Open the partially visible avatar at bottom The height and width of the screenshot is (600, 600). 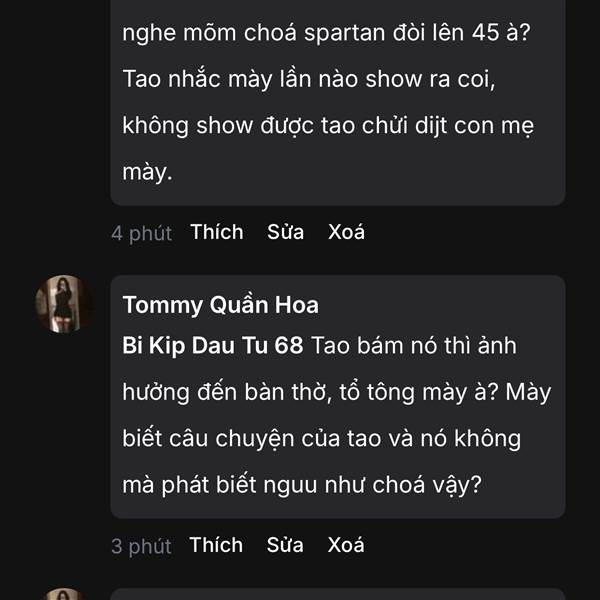[65, 595]
